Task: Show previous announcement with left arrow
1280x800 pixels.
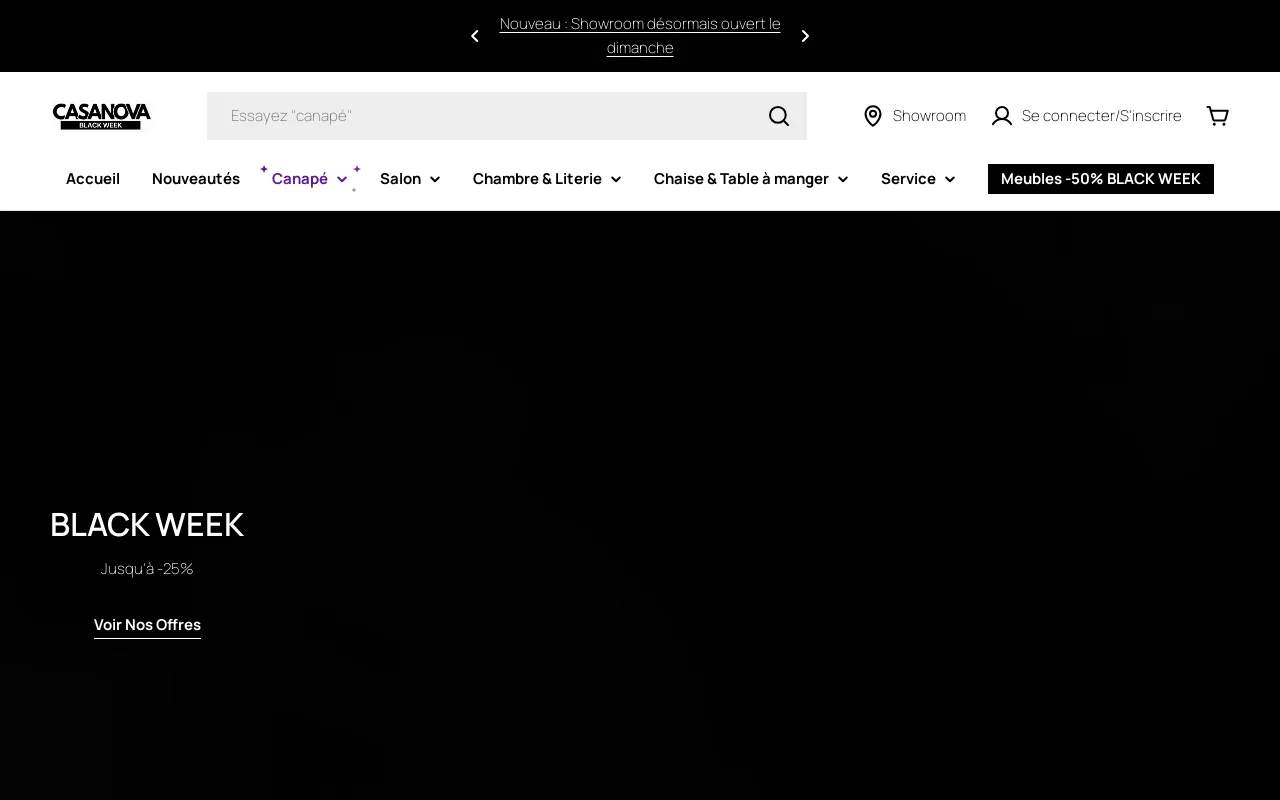Action: pyautogui.click(x=475, y=36)
